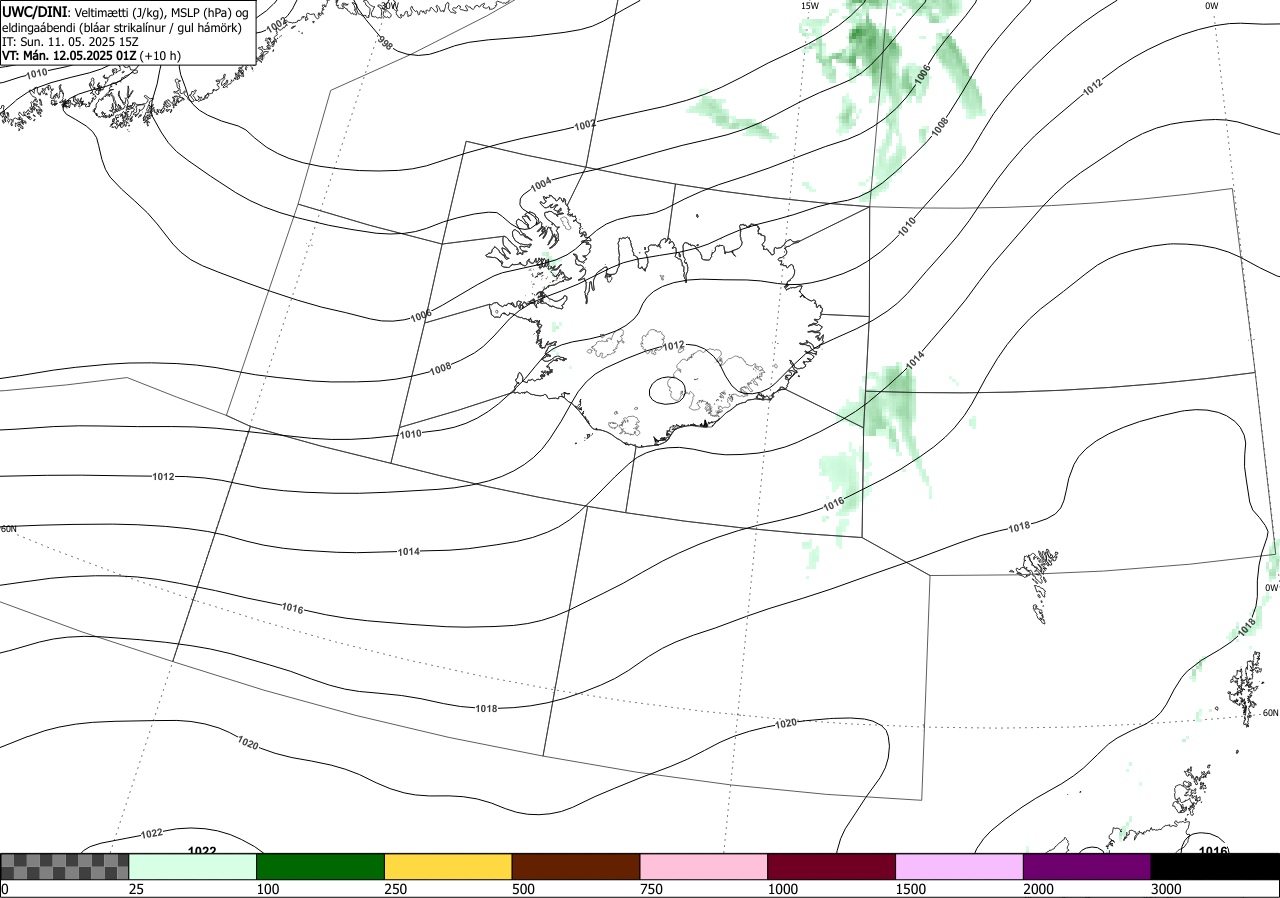Click the '1018' label near the Faroe Islands
Image resolution: width=1280 pixels, height=898 pixels.
(1019, 527)
